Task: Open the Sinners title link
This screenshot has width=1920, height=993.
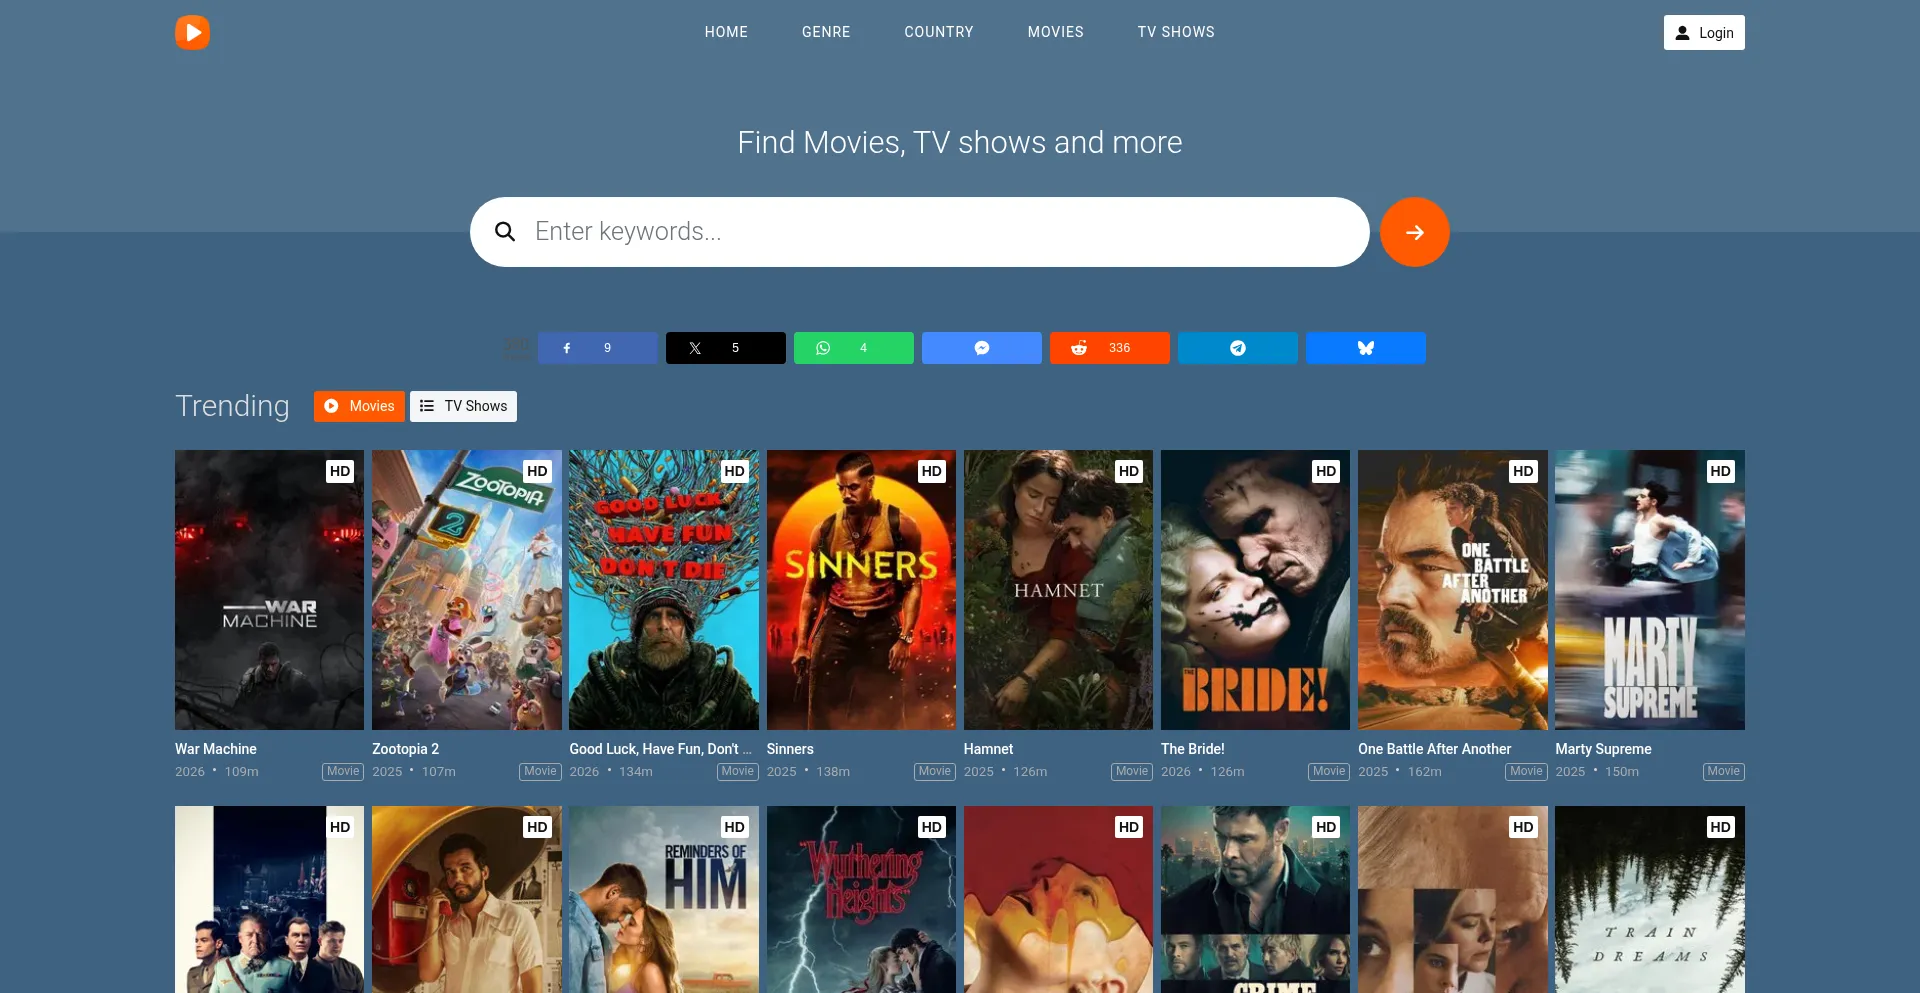Action: coord(790,749)
